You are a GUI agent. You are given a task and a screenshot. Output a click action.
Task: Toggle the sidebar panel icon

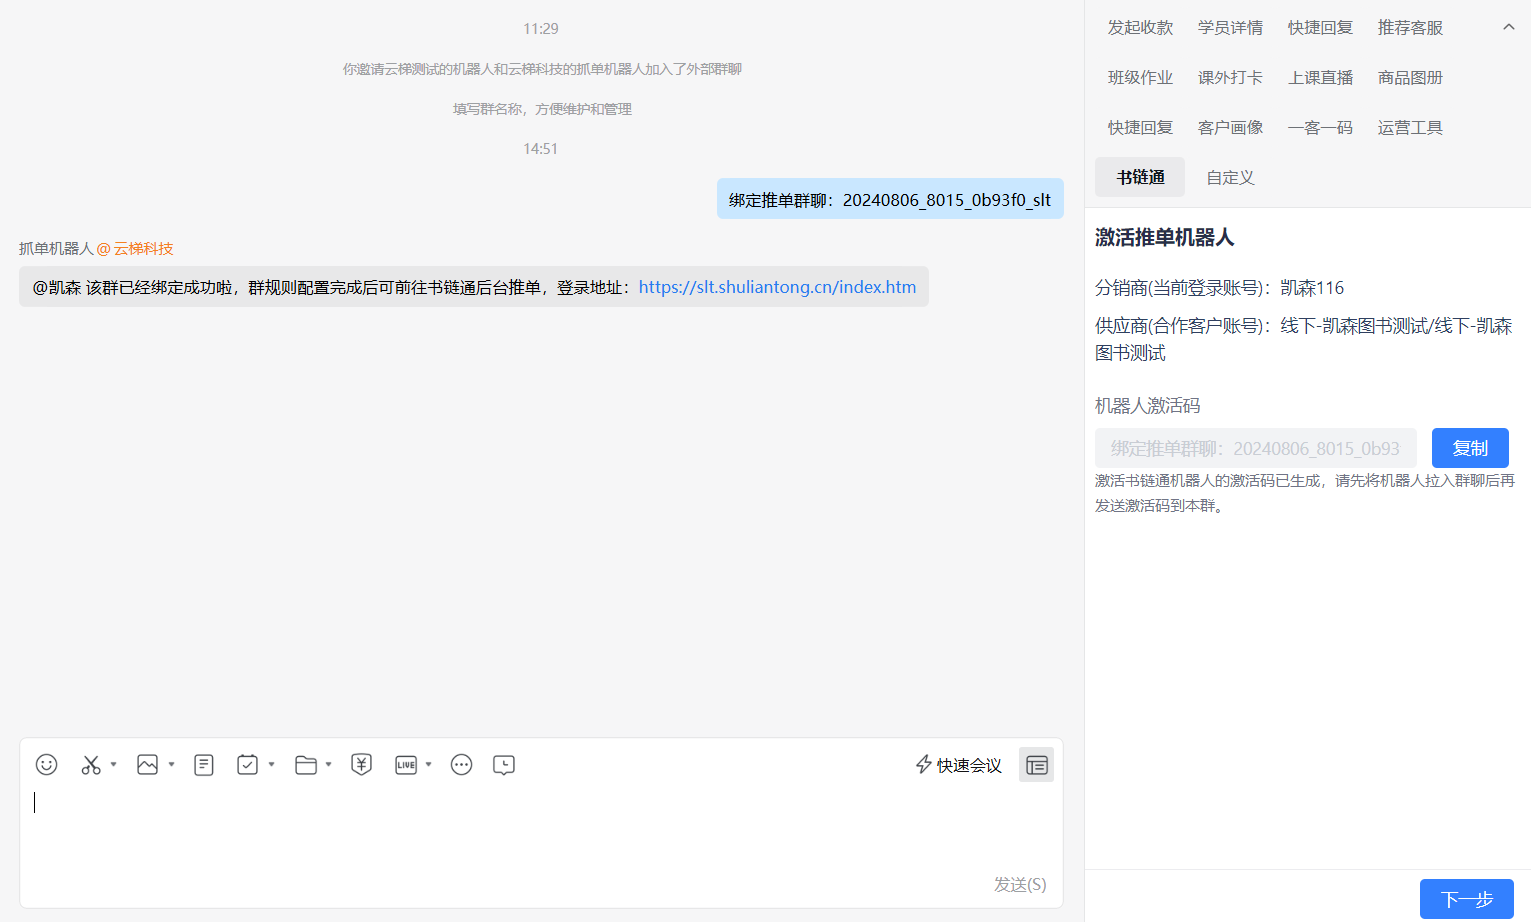click(1036, 765)
